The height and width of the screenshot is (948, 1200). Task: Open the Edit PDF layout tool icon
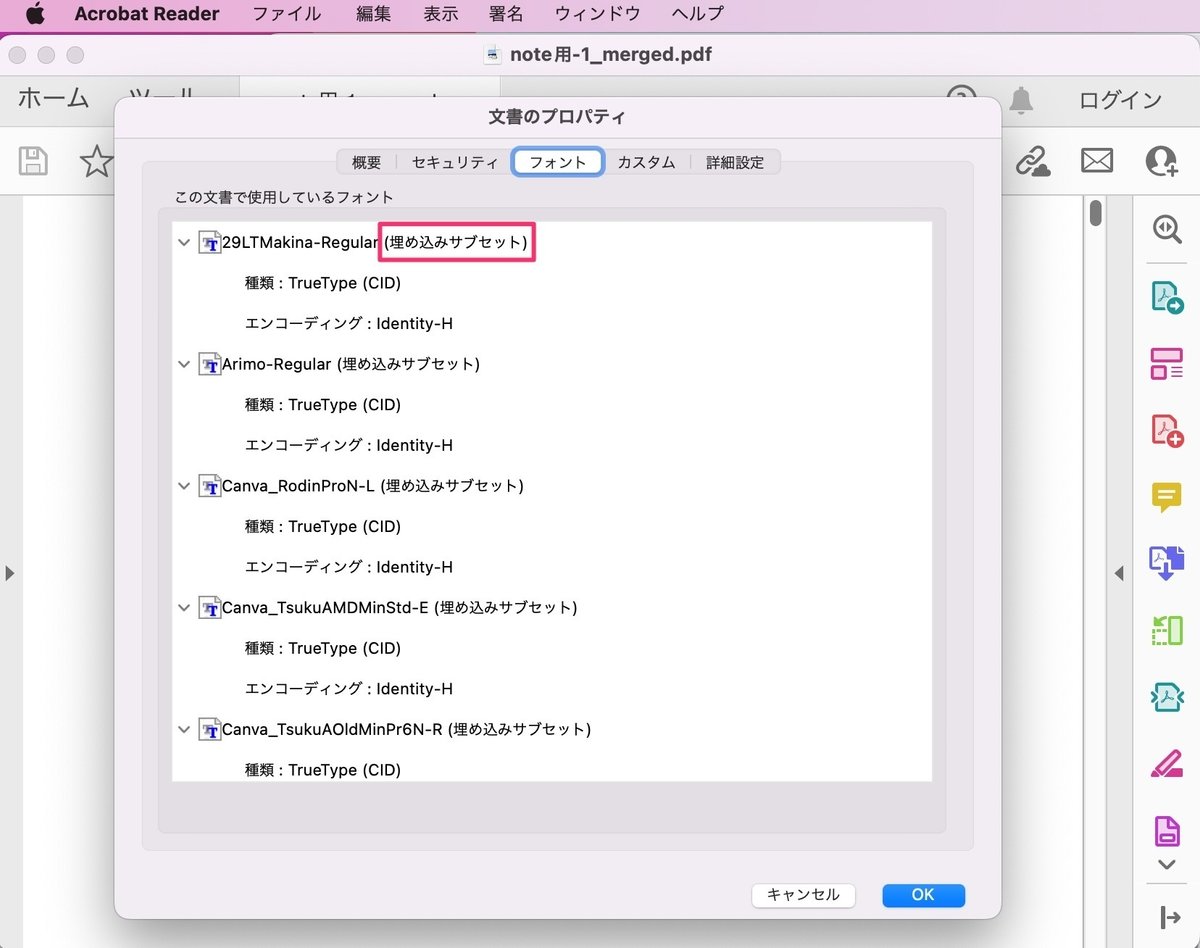click(1166, 364)
